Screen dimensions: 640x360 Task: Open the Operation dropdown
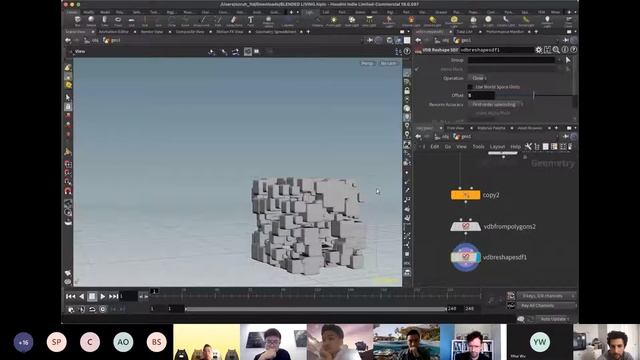coord(478,78)
